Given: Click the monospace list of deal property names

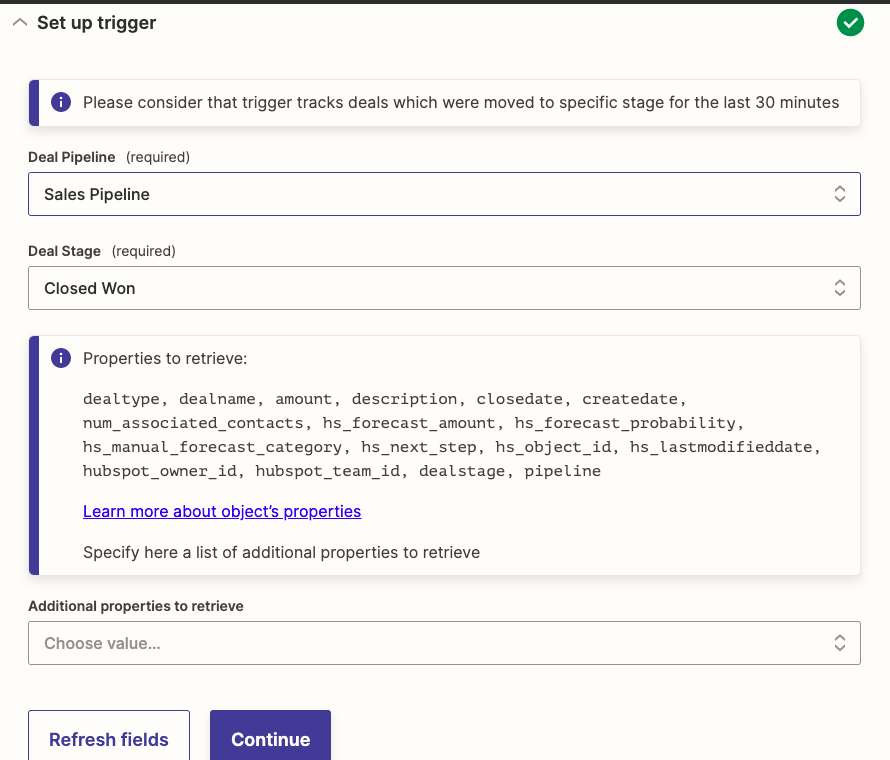Looking at the screenshot, I should 450,434.
